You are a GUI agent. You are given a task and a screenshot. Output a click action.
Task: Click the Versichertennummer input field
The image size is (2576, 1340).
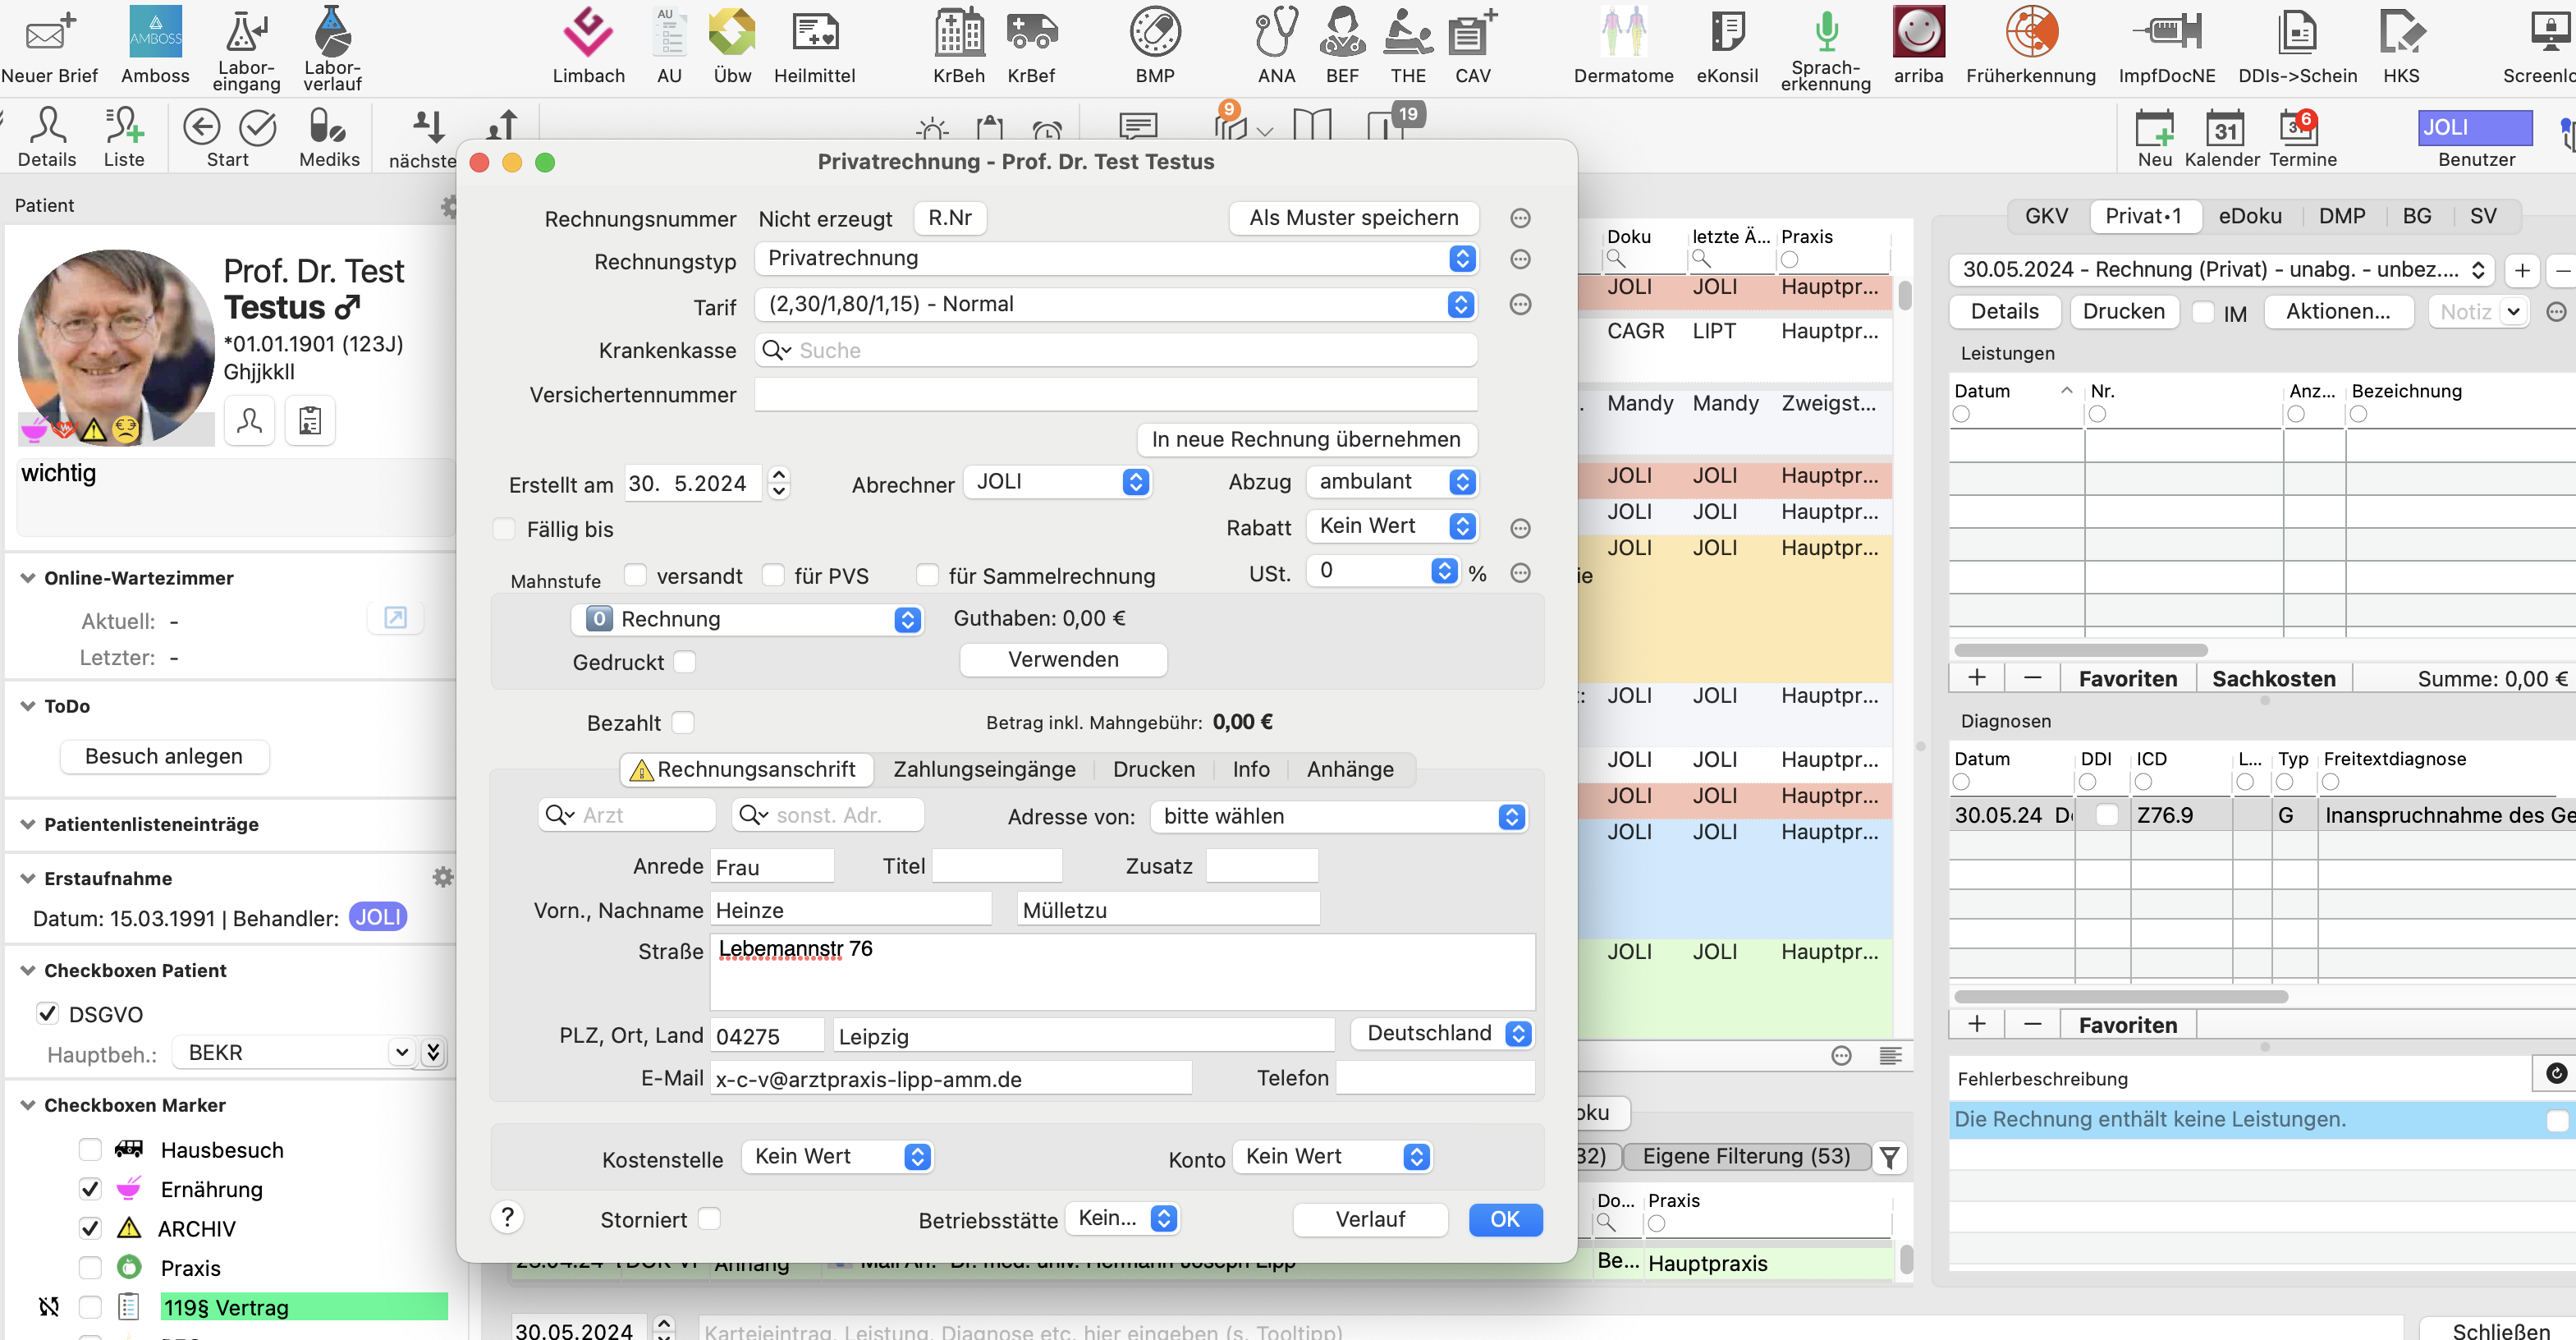[x=1116, y=395]
